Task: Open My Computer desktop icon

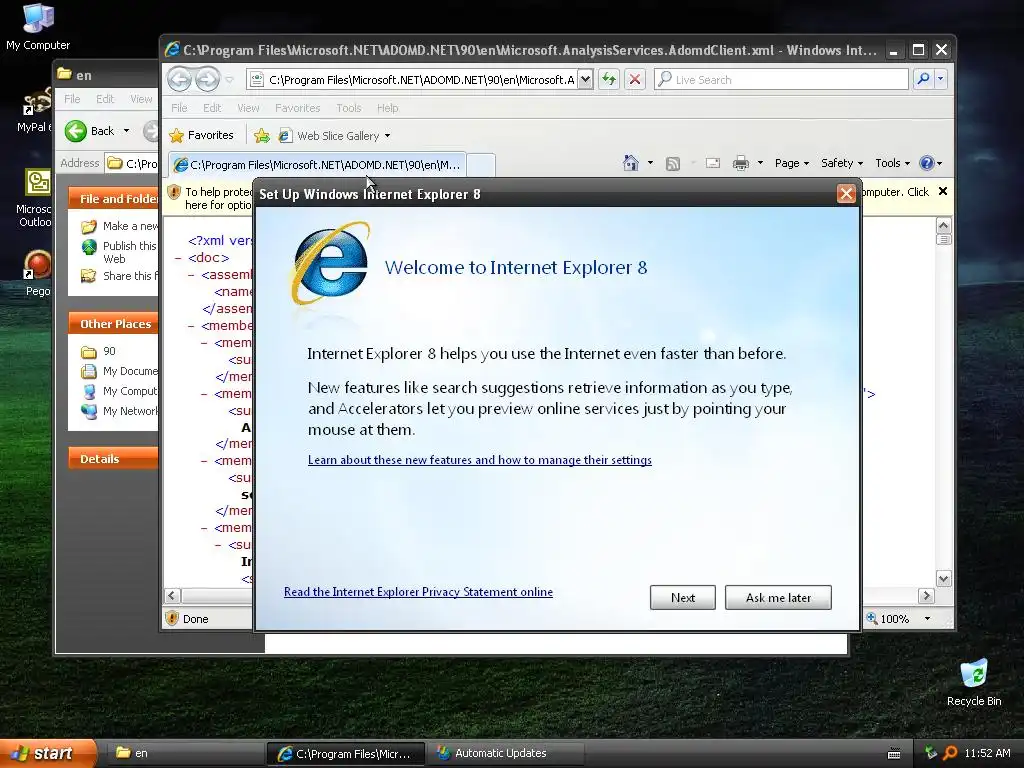Action: (x=38, y=27)
